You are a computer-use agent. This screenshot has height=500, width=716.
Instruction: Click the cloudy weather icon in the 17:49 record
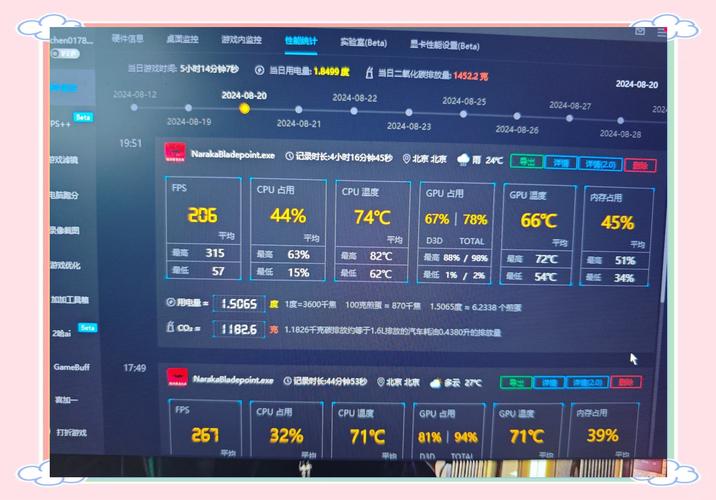point(436,383)
